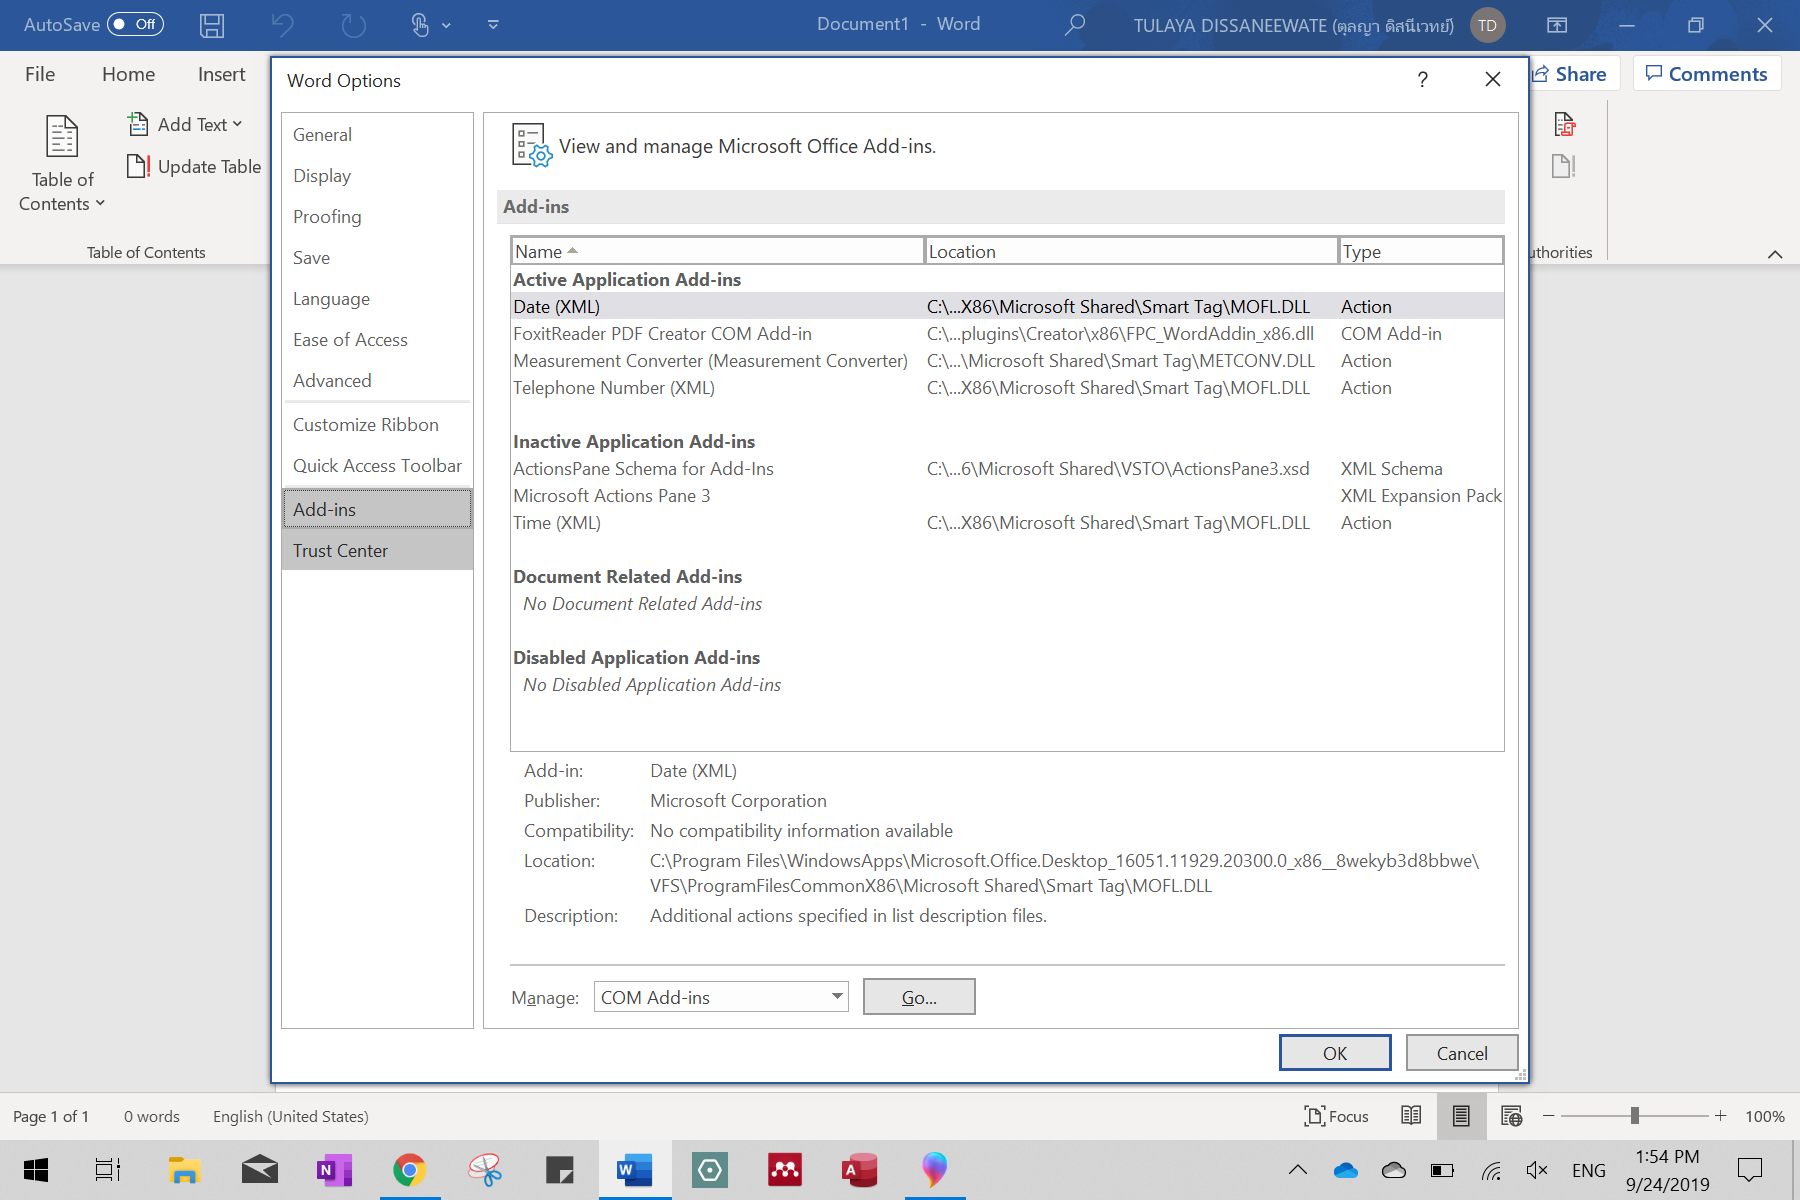Close the Word Options dialog
The image size is (1800, 1200).
tap(1493, 79)
